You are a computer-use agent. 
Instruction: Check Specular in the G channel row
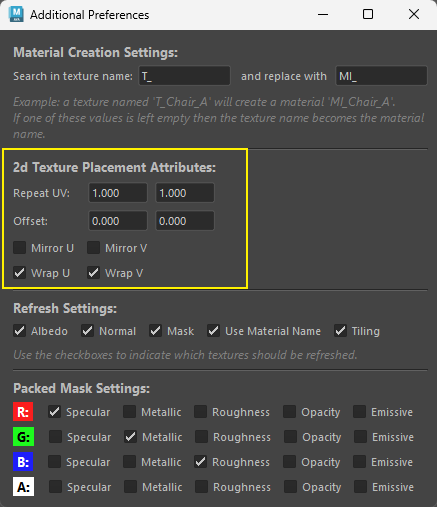coord(55,437)
